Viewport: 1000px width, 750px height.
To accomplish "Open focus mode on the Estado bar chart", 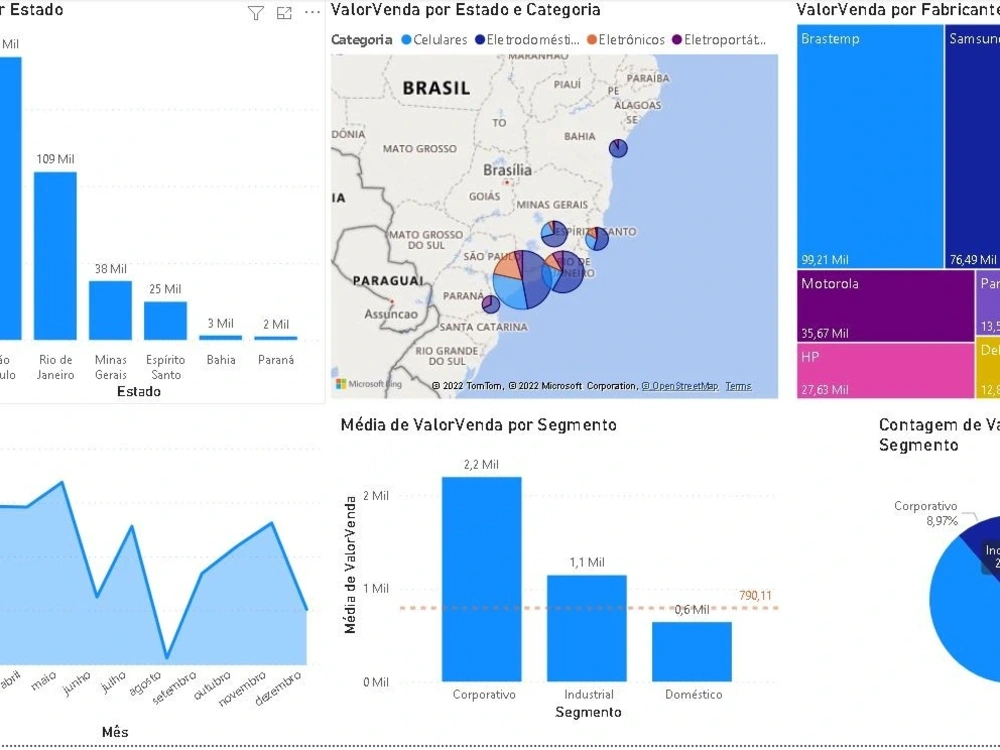I will pos(284,13).
